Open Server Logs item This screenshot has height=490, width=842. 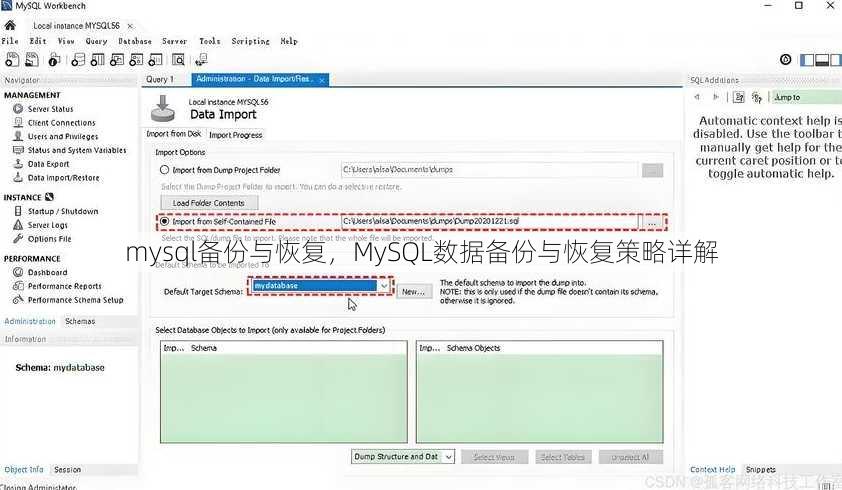point(48,225)
